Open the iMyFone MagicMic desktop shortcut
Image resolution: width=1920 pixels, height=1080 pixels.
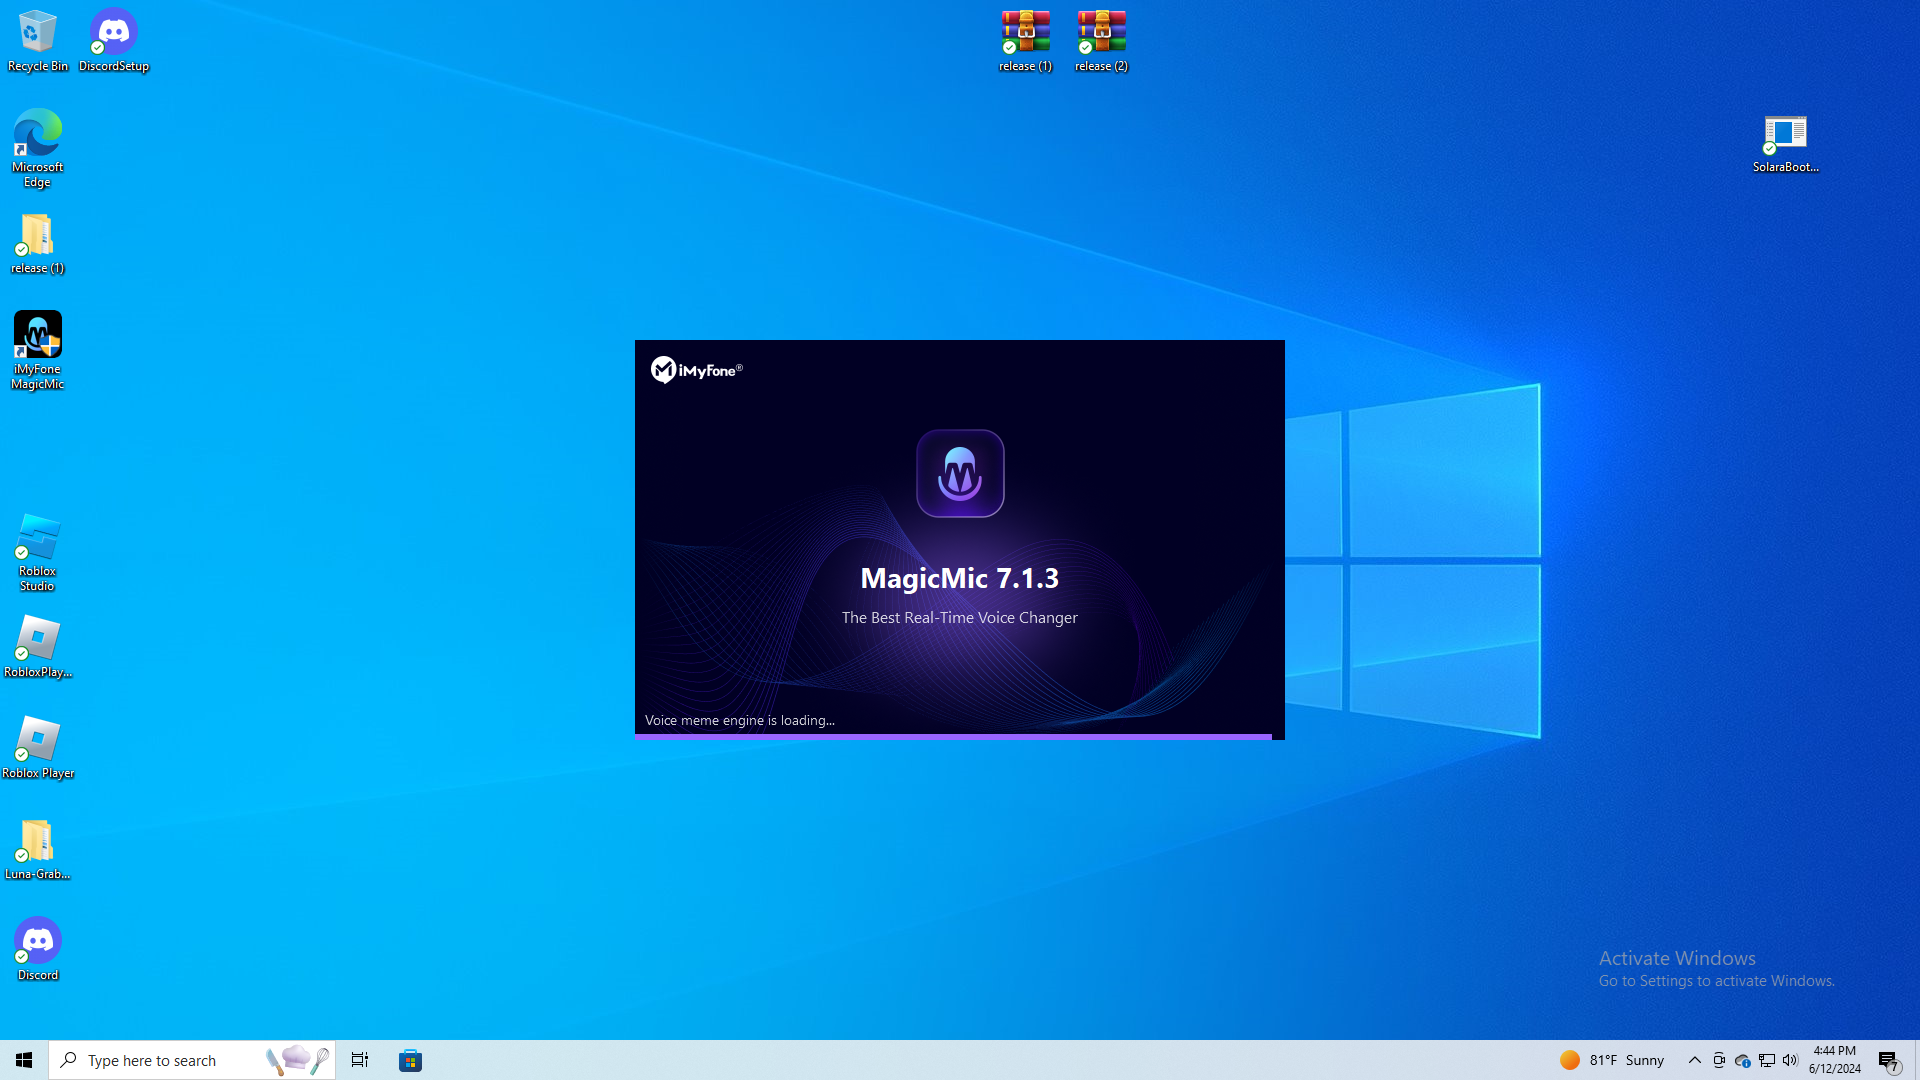coord(37,349)
